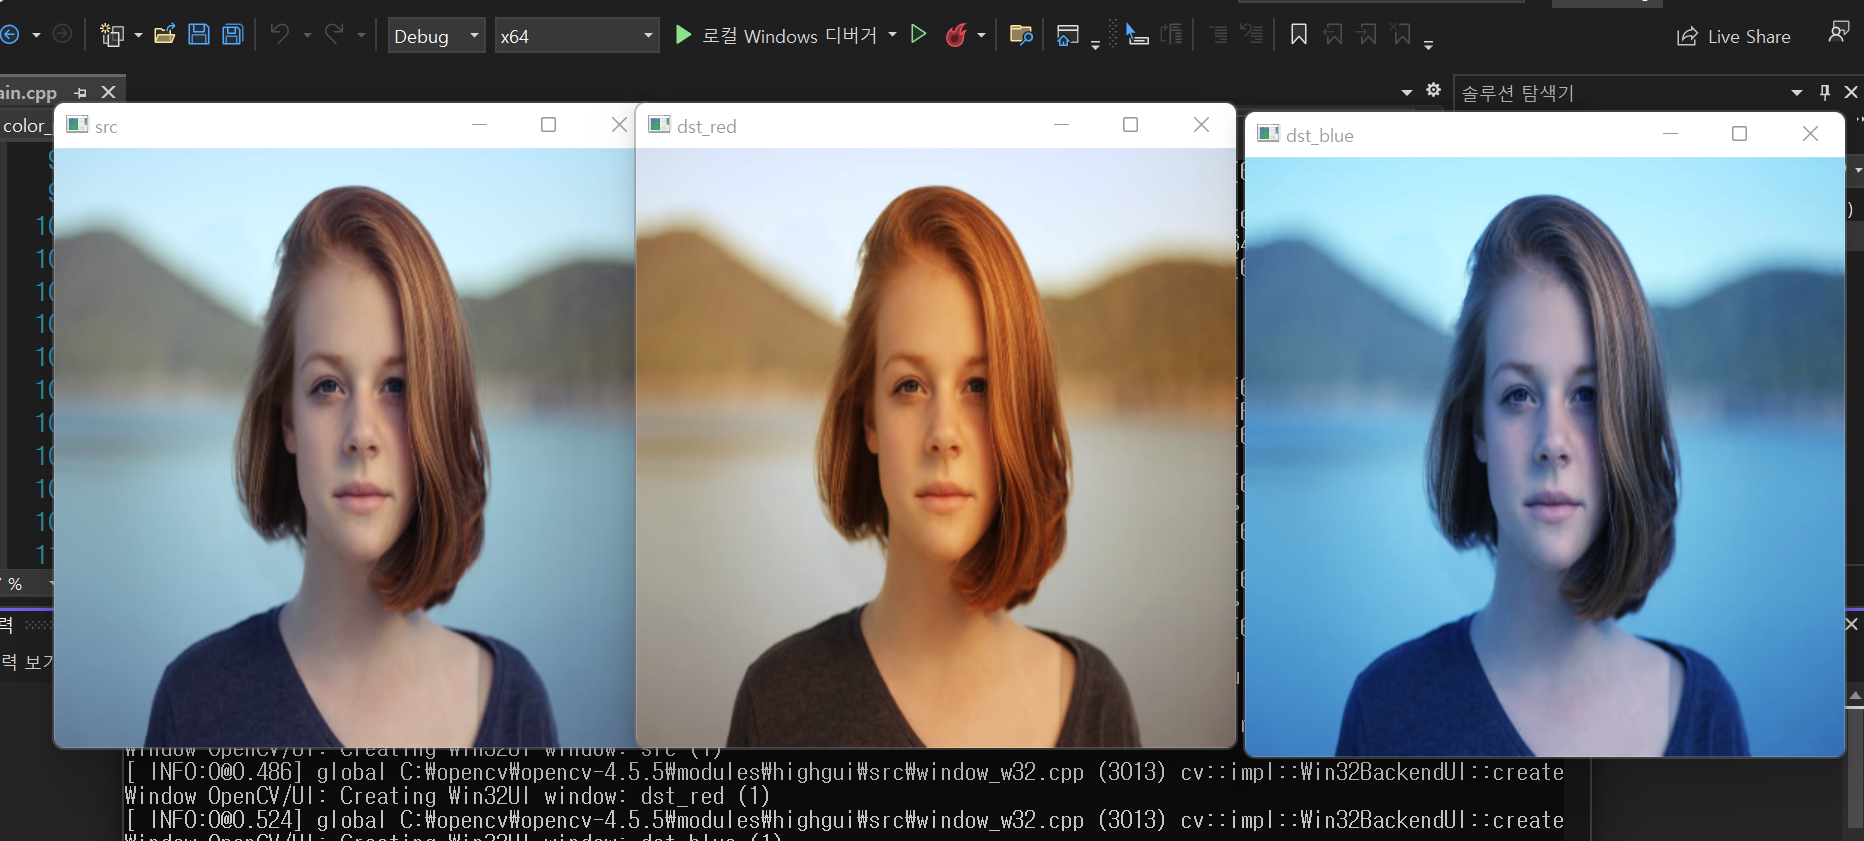Click the open file folder icon

[165, 35]
